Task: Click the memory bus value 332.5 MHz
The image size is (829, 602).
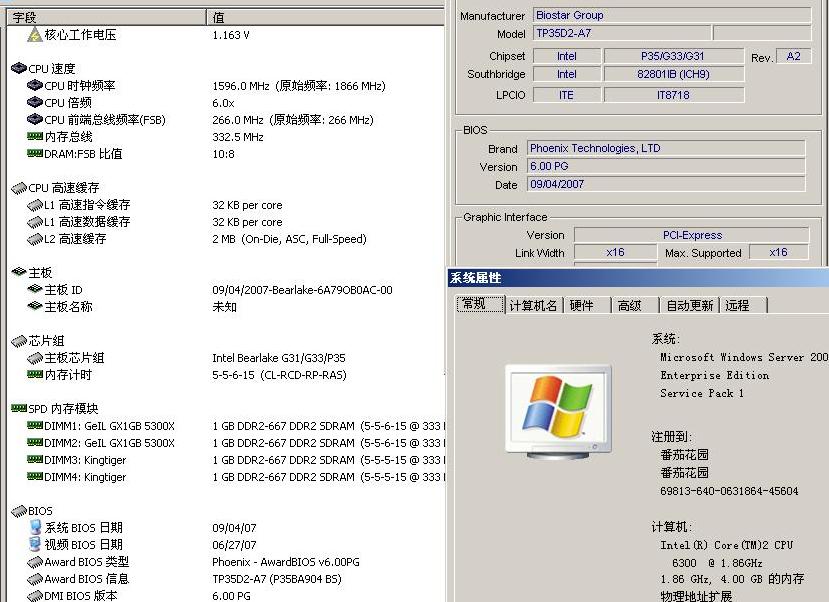Action: [238, 137]
